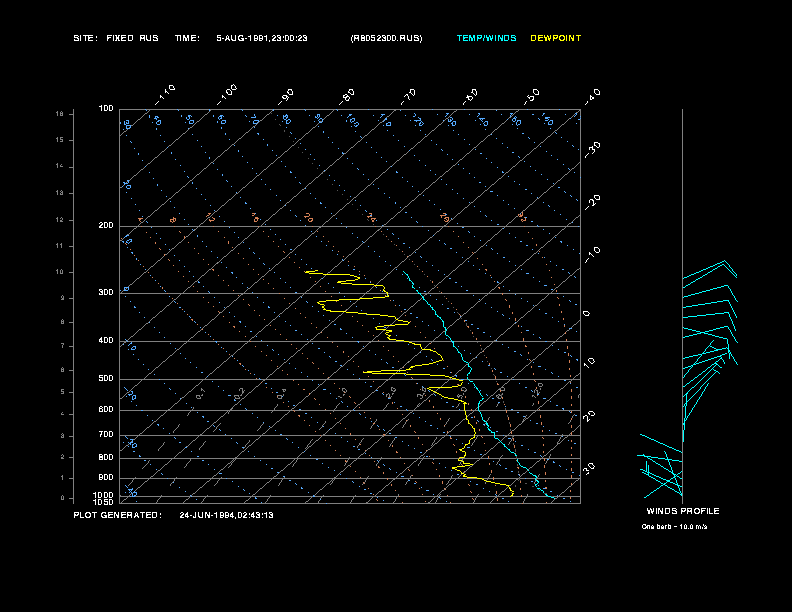Select the 24-JUN-1994,02:43:13 generation date
Screen dimensions: 792x612
pos(226,515)
